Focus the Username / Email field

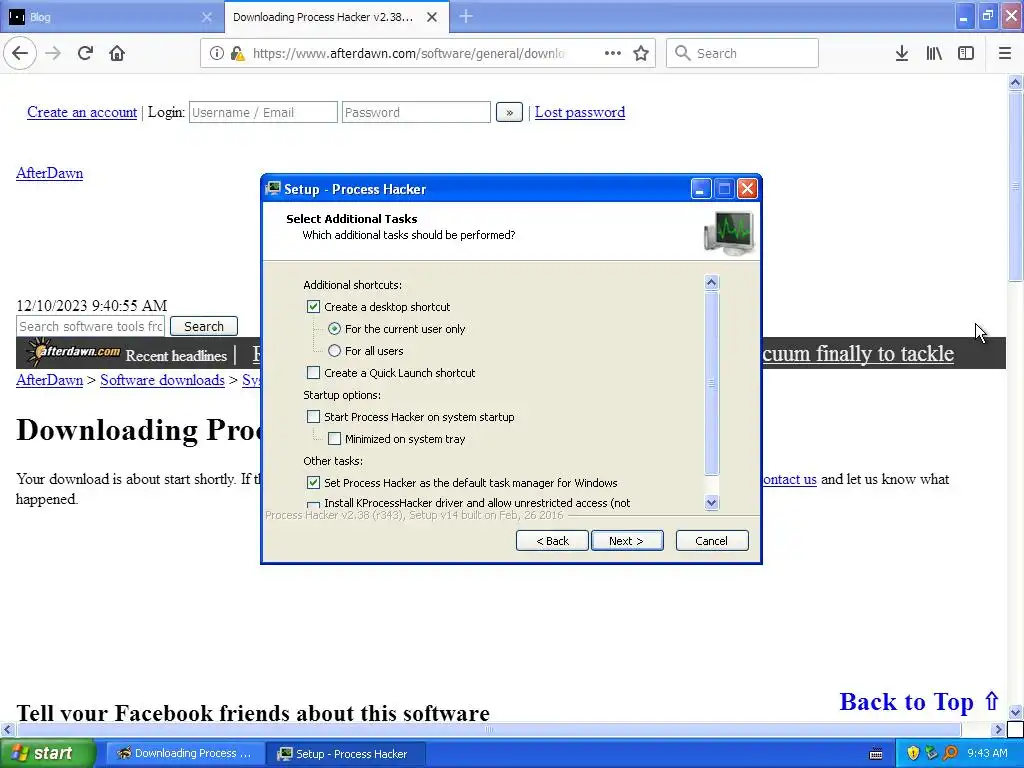(263, 112)
